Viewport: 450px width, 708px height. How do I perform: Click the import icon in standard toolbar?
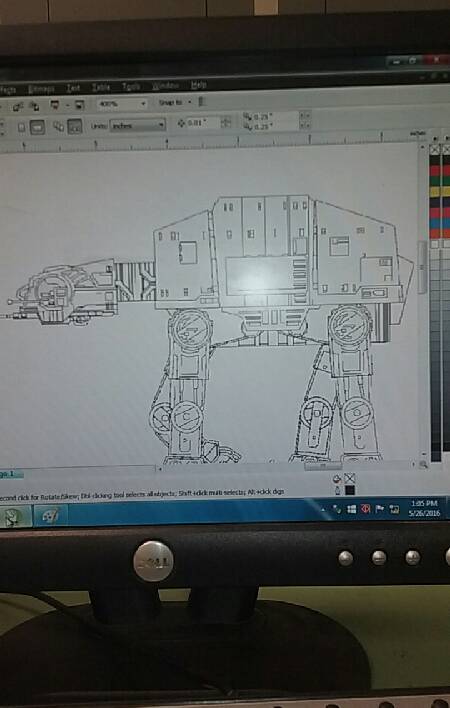tap(18, 107)
